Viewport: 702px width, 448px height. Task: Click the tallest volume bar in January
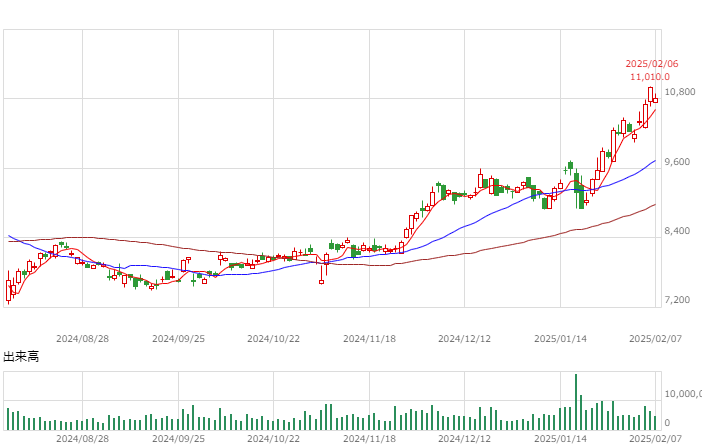coord(576,402)
